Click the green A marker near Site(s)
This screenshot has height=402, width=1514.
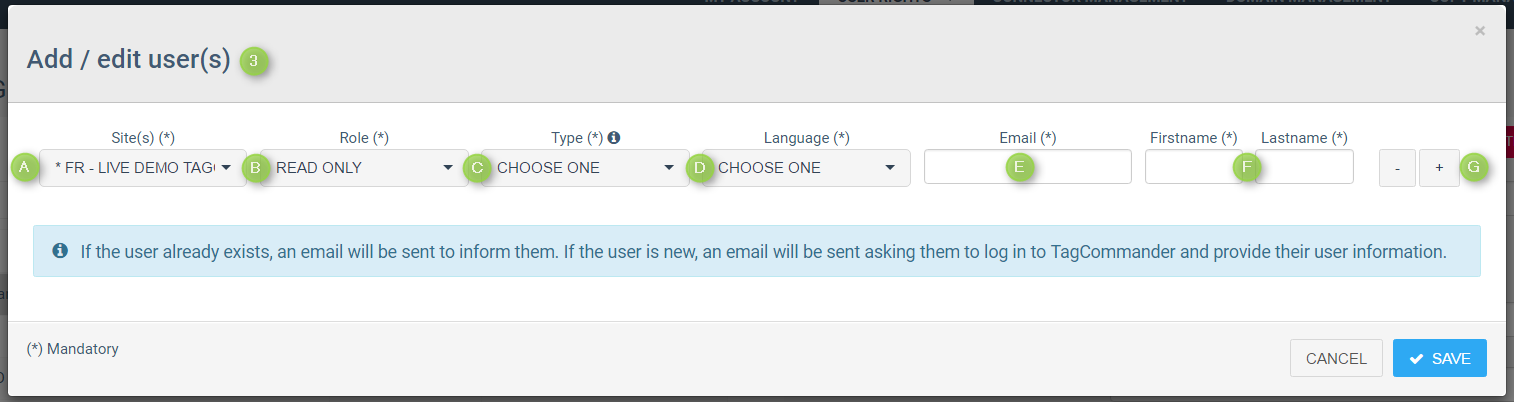24,167
